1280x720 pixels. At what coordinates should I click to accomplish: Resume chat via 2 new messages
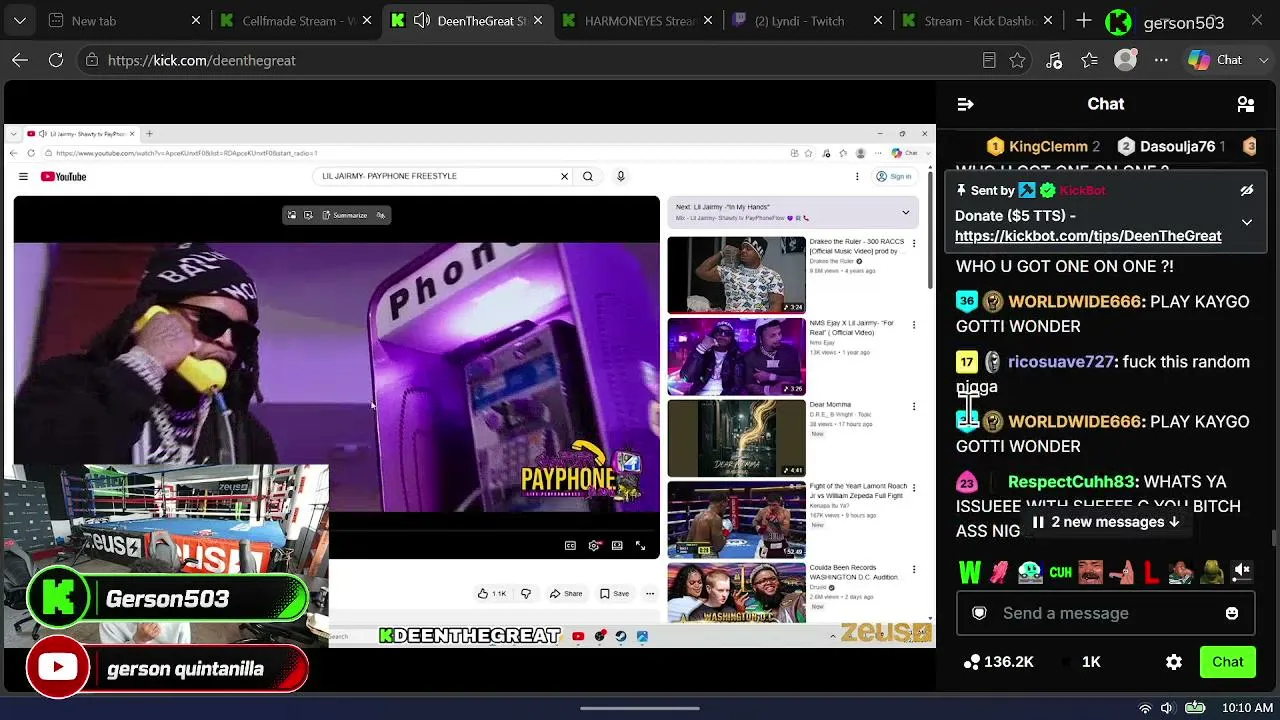pos(1107,522)
